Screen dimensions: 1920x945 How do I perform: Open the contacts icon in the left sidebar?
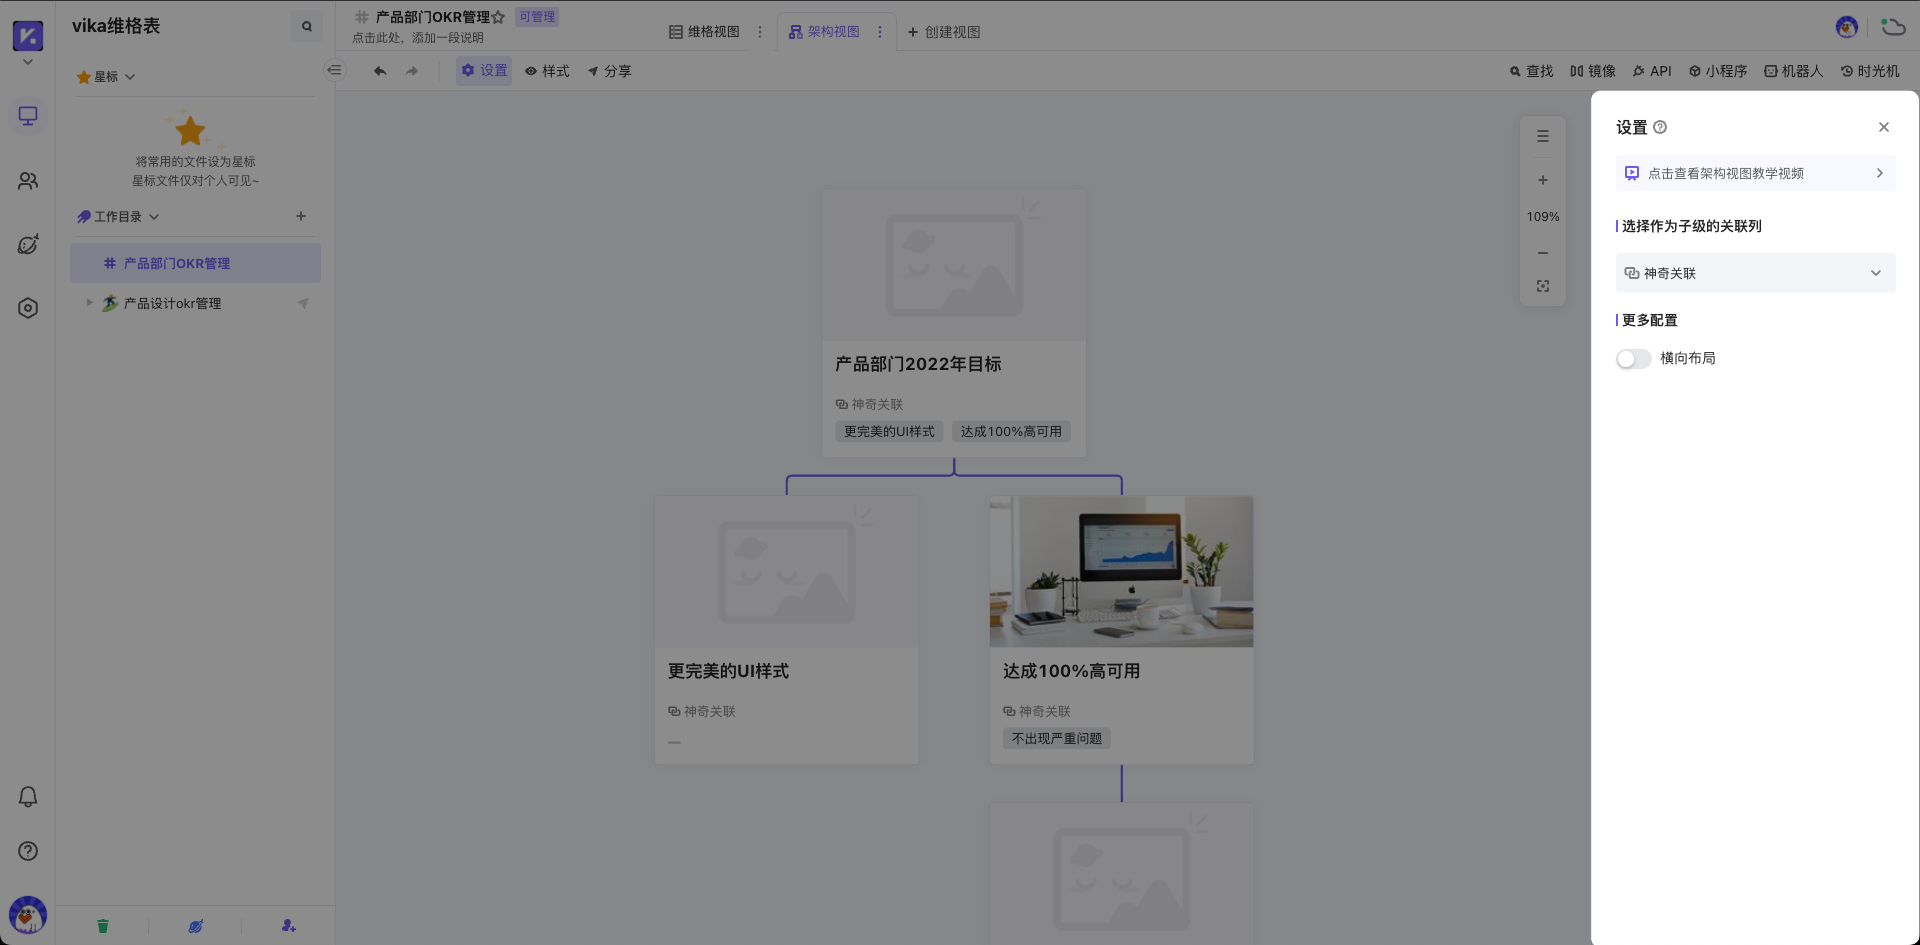click(28, 181)
